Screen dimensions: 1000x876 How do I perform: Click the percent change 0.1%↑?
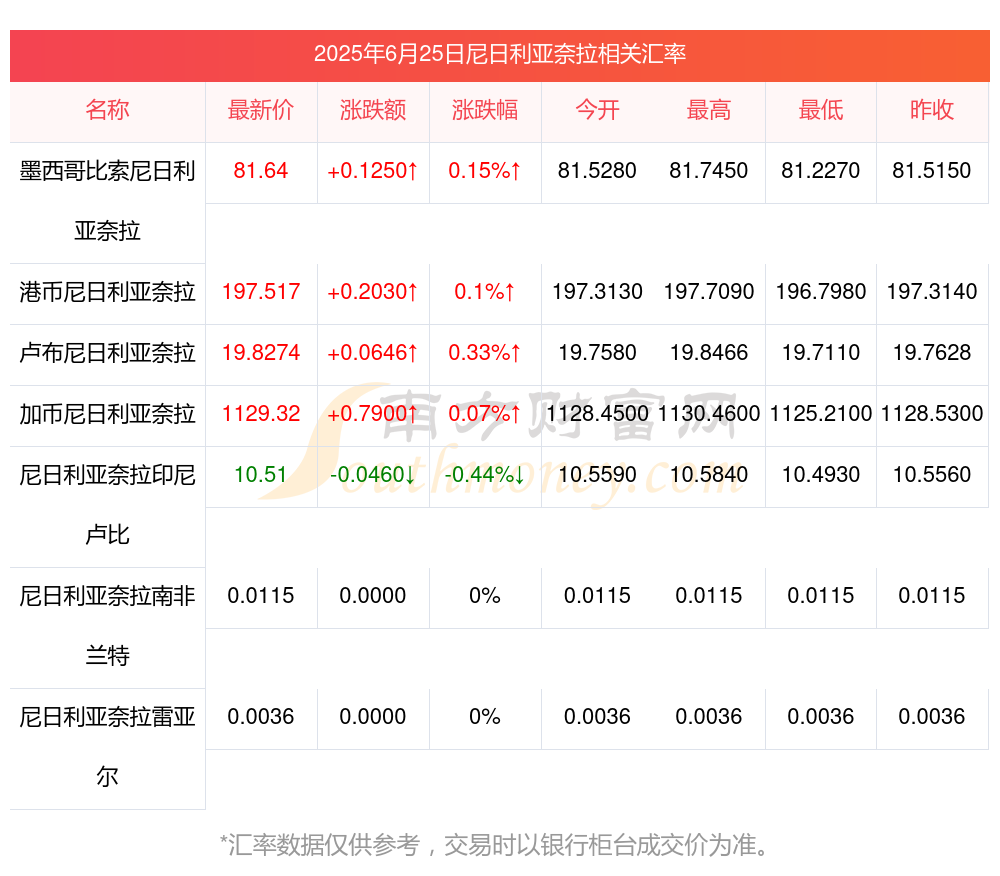coord(485,292)
